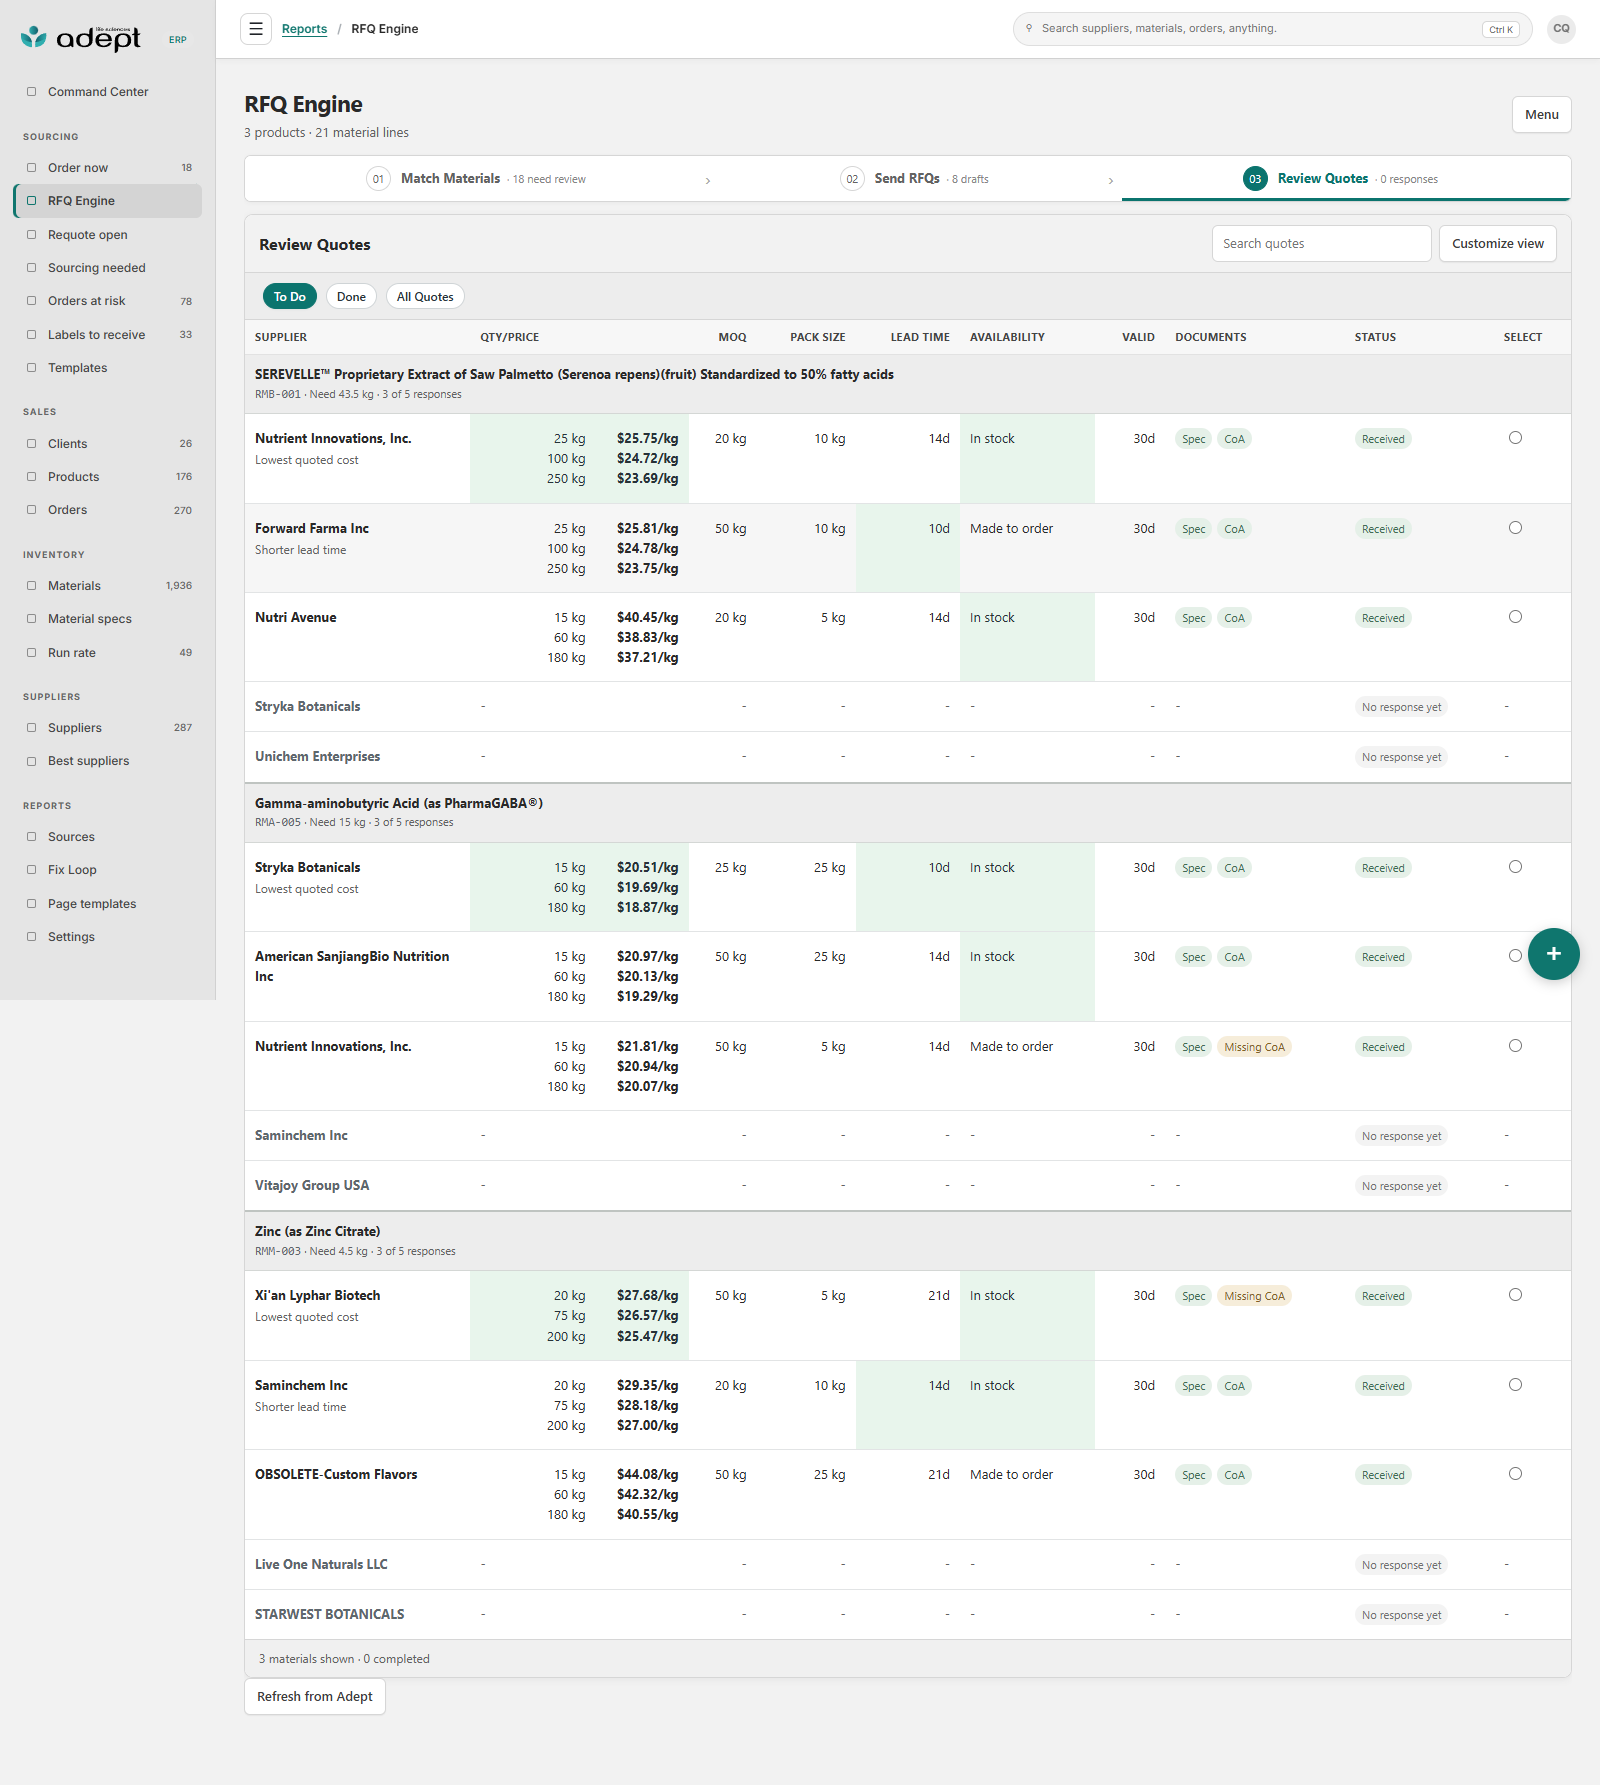Click the Order now sidebar icon
This screenshot has height=1785, width=1600.
[31, 168]
